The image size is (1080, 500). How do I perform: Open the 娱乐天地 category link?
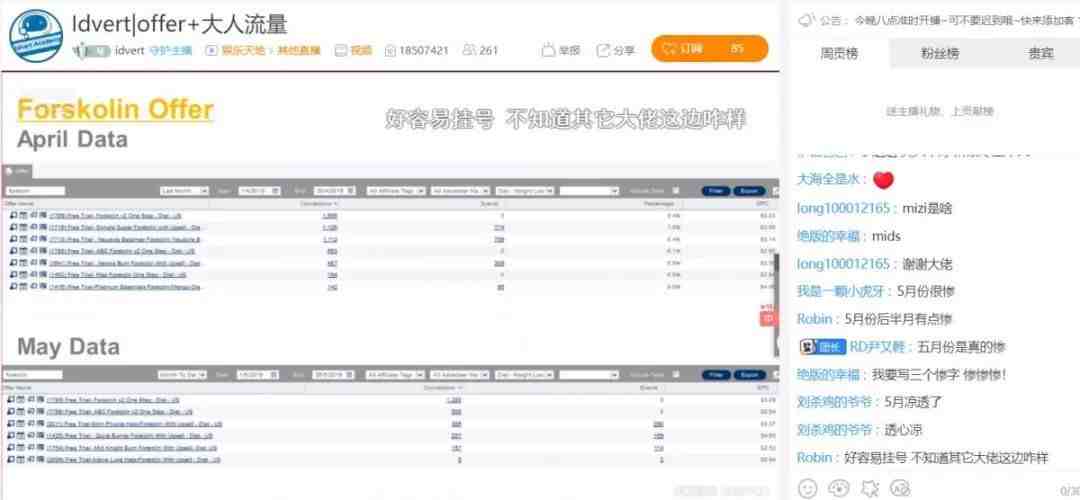click(245, 50)
